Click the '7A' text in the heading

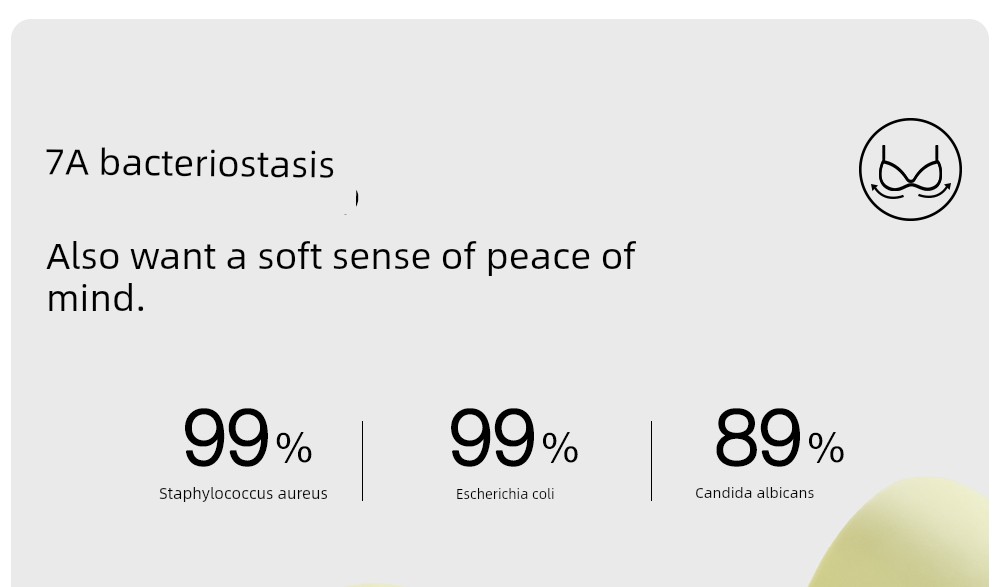67,163
